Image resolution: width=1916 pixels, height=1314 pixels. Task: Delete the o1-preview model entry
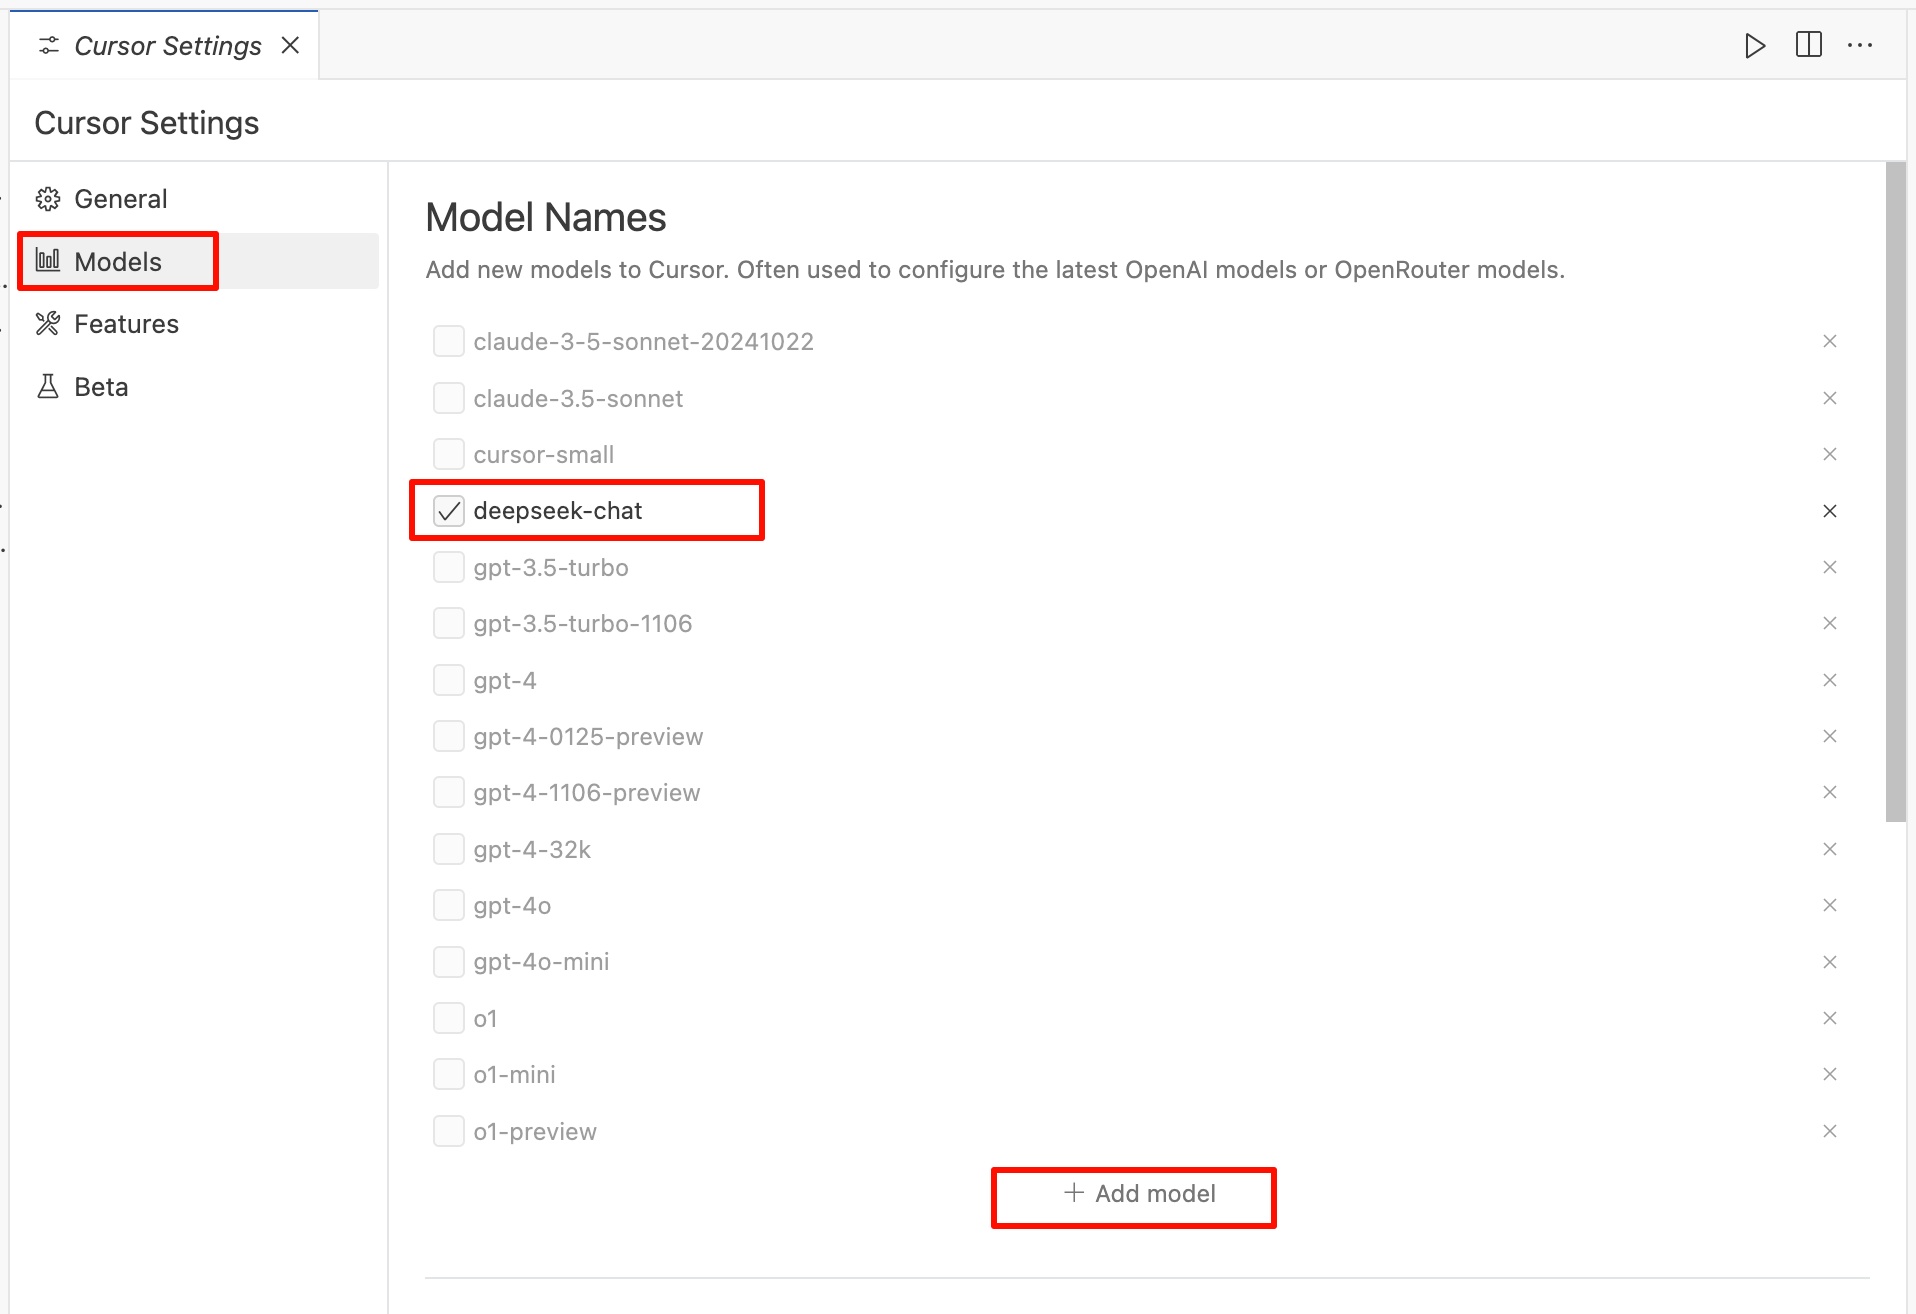[x=1829, y=1131]
